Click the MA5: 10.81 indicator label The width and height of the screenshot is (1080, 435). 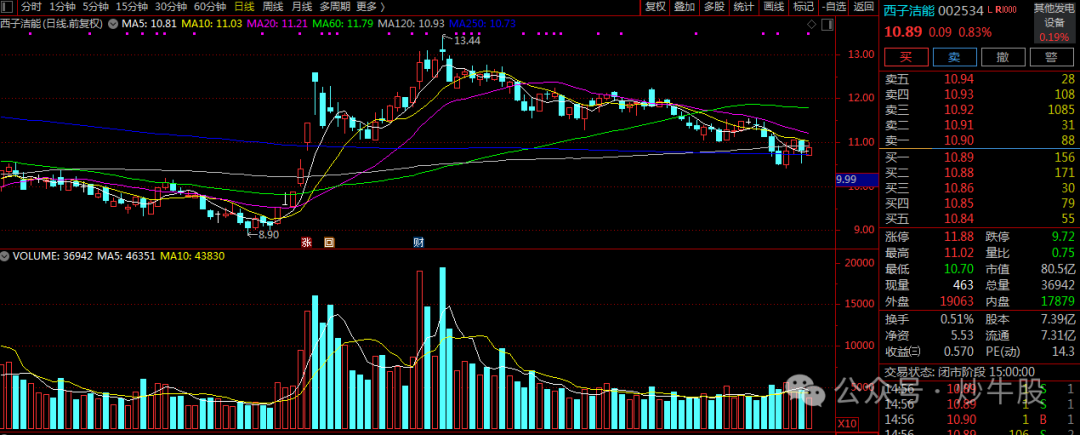[147, 23]
